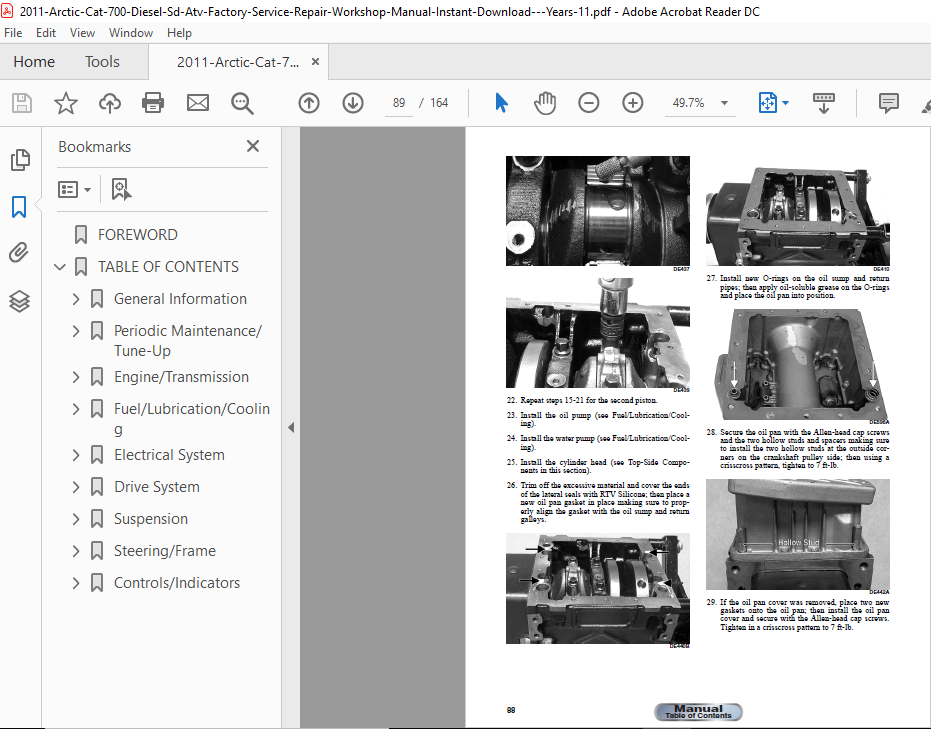This screenshot has width=931, height=729.
Task: Open the File menu
Action: [13, 33]
